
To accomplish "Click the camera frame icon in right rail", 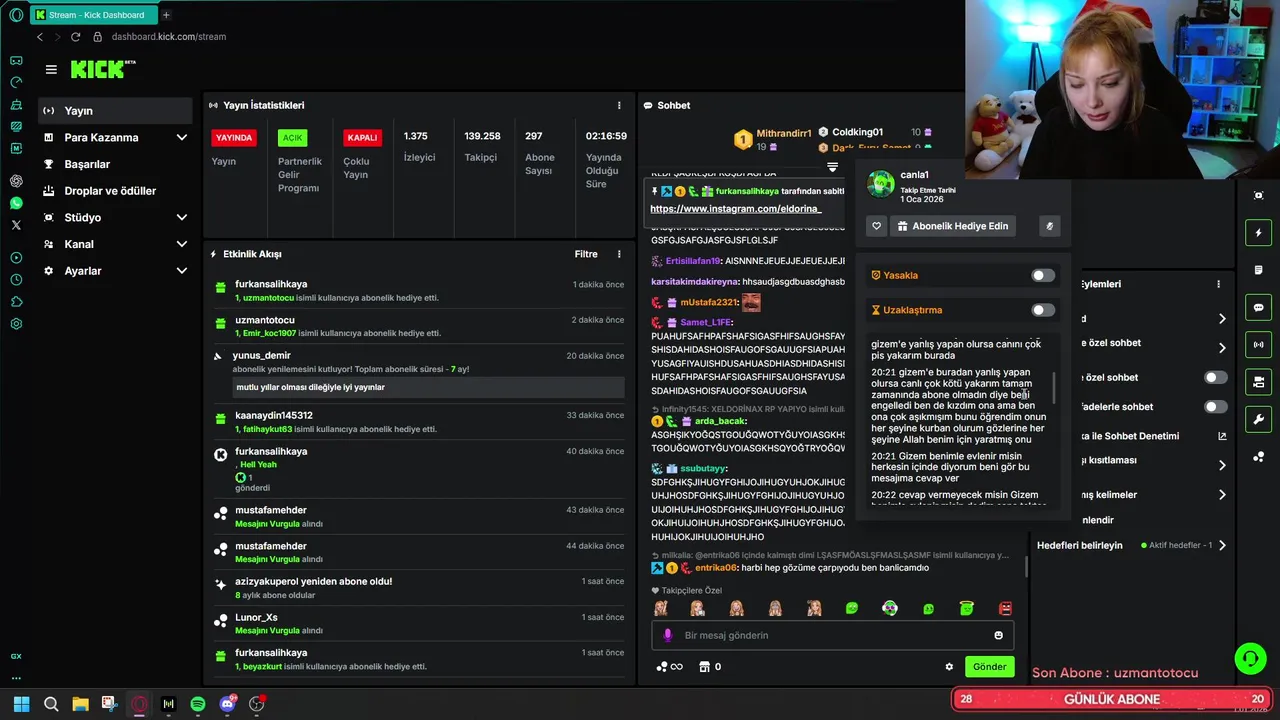I will tap(1258, 195).
